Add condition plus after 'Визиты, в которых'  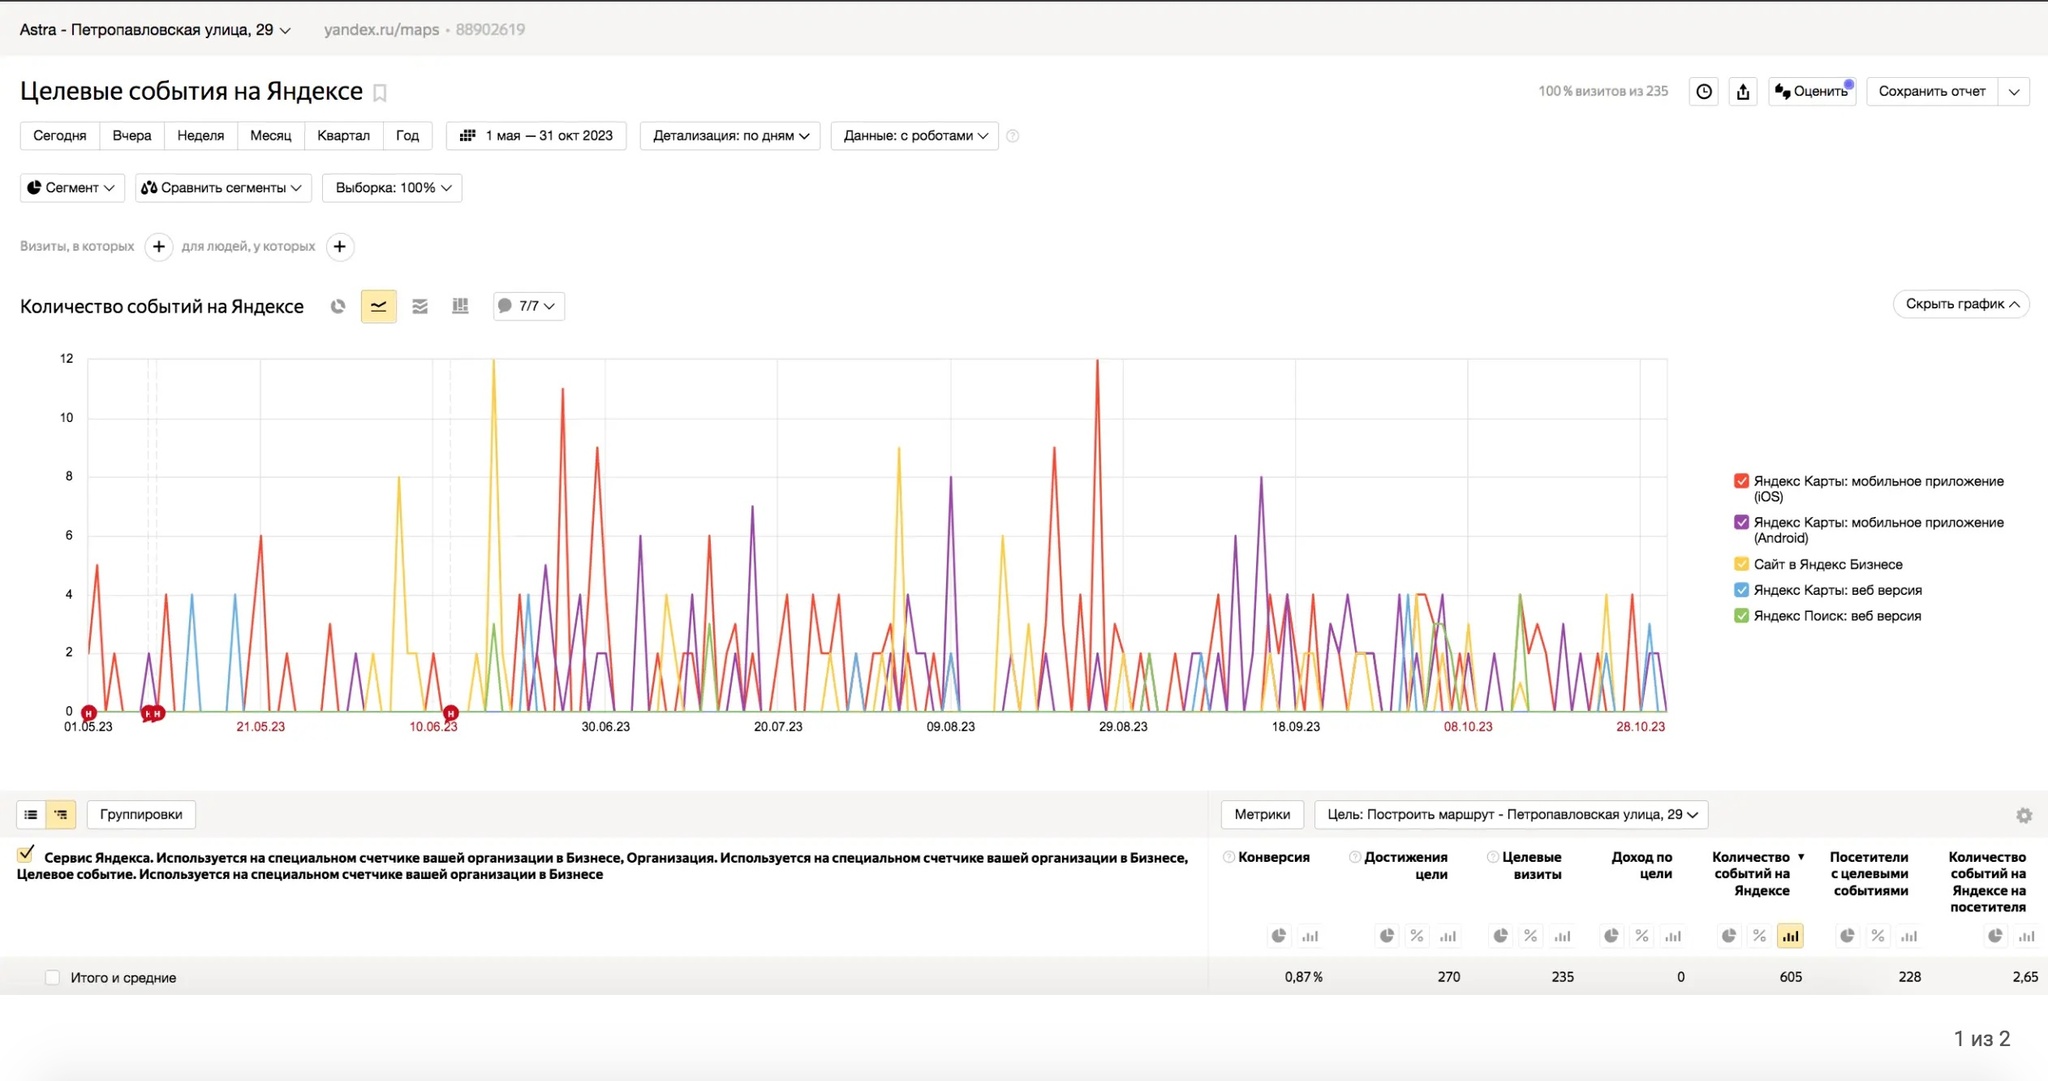click(x=159, y=246)
